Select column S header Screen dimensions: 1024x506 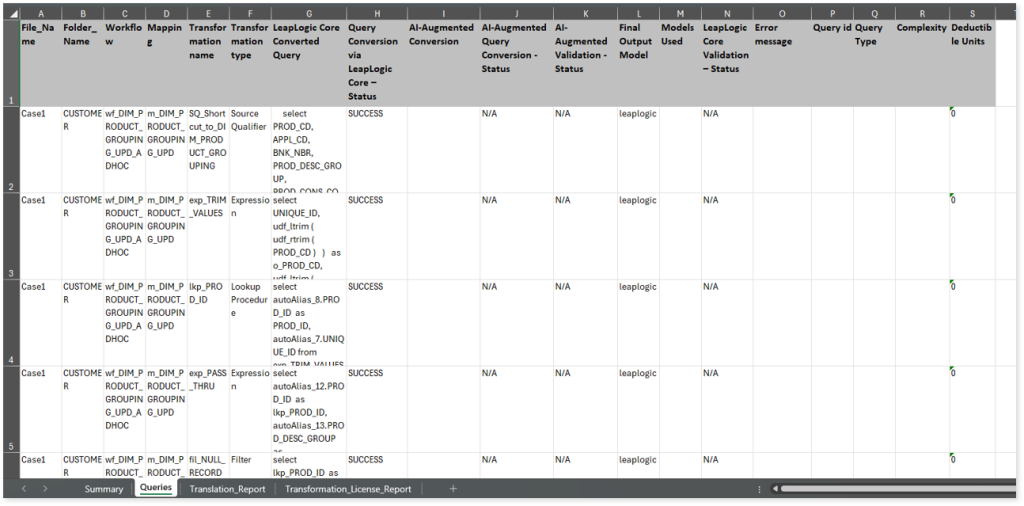coord(972,14)
